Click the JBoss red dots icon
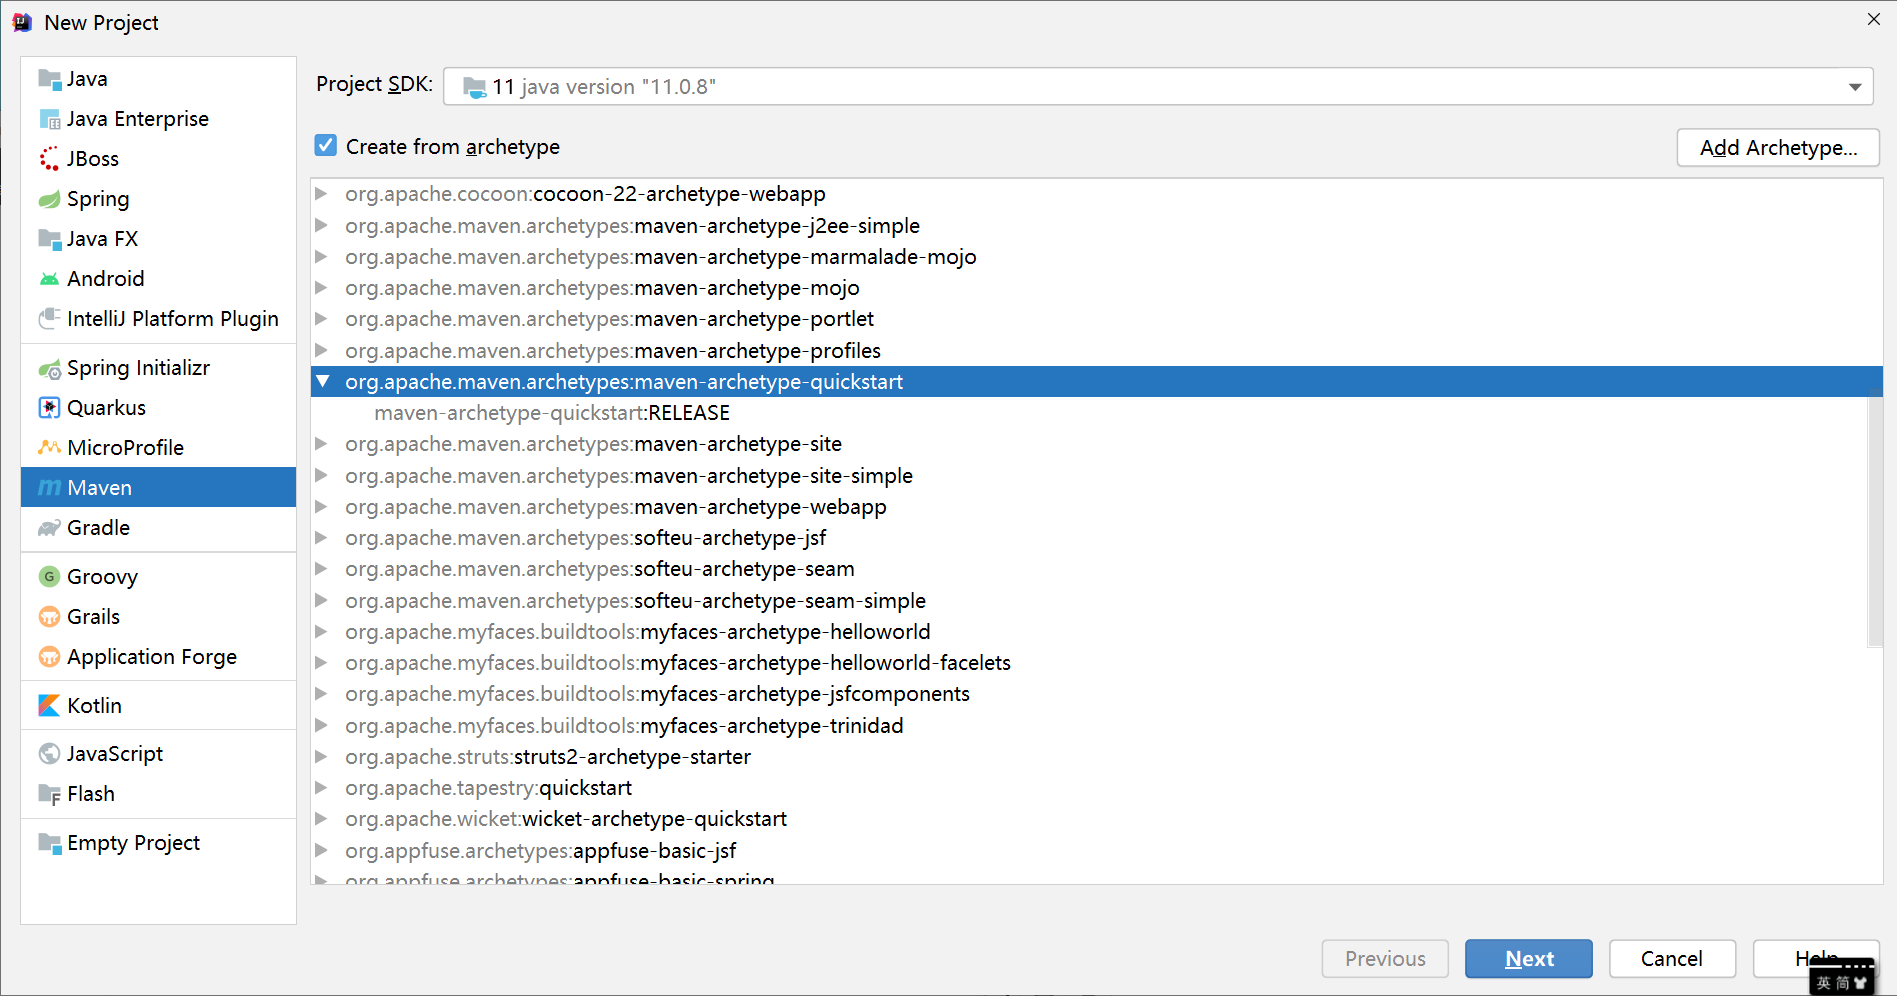 (x=49, y=159)
